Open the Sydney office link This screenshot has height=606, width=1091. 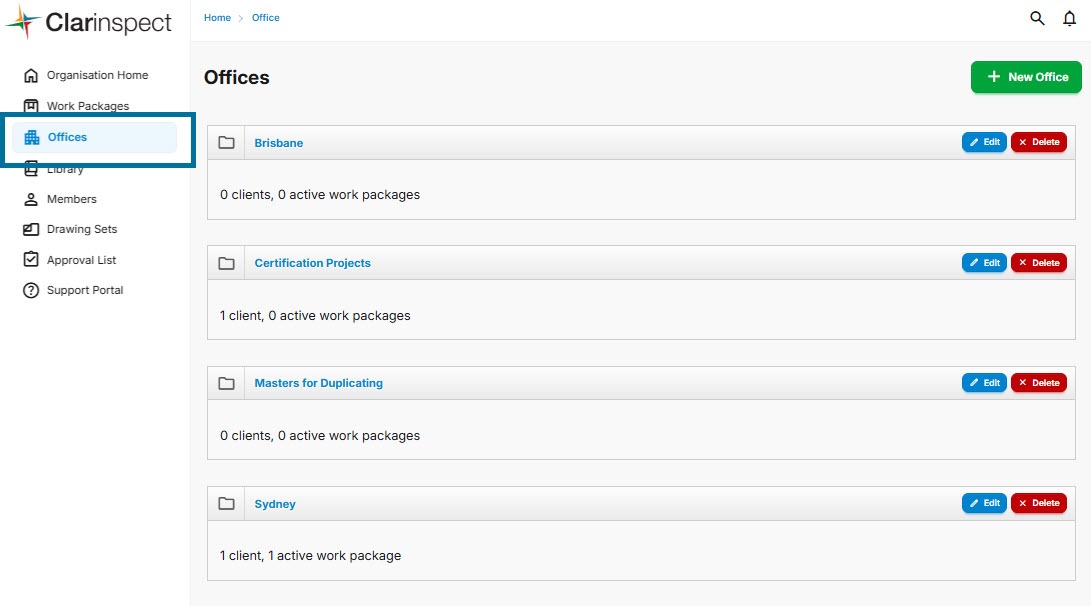[x=275, y=504]
